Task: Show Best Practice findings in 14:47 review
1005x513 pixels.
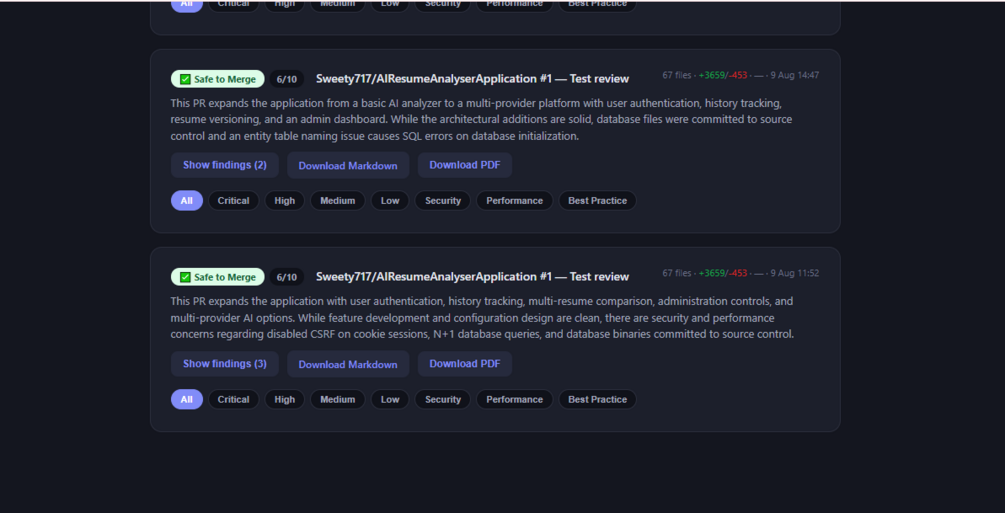Action: pyautogui.click(x=597, y=201)
